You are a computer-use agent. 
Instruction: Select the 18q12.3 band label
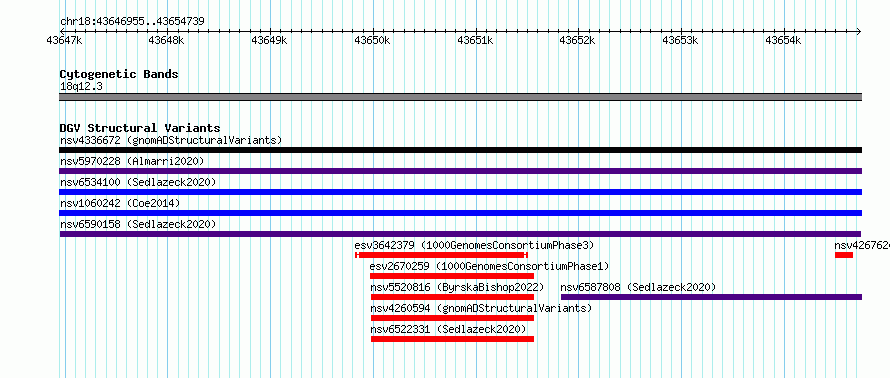pyautogui.click(x=81, y=87)
